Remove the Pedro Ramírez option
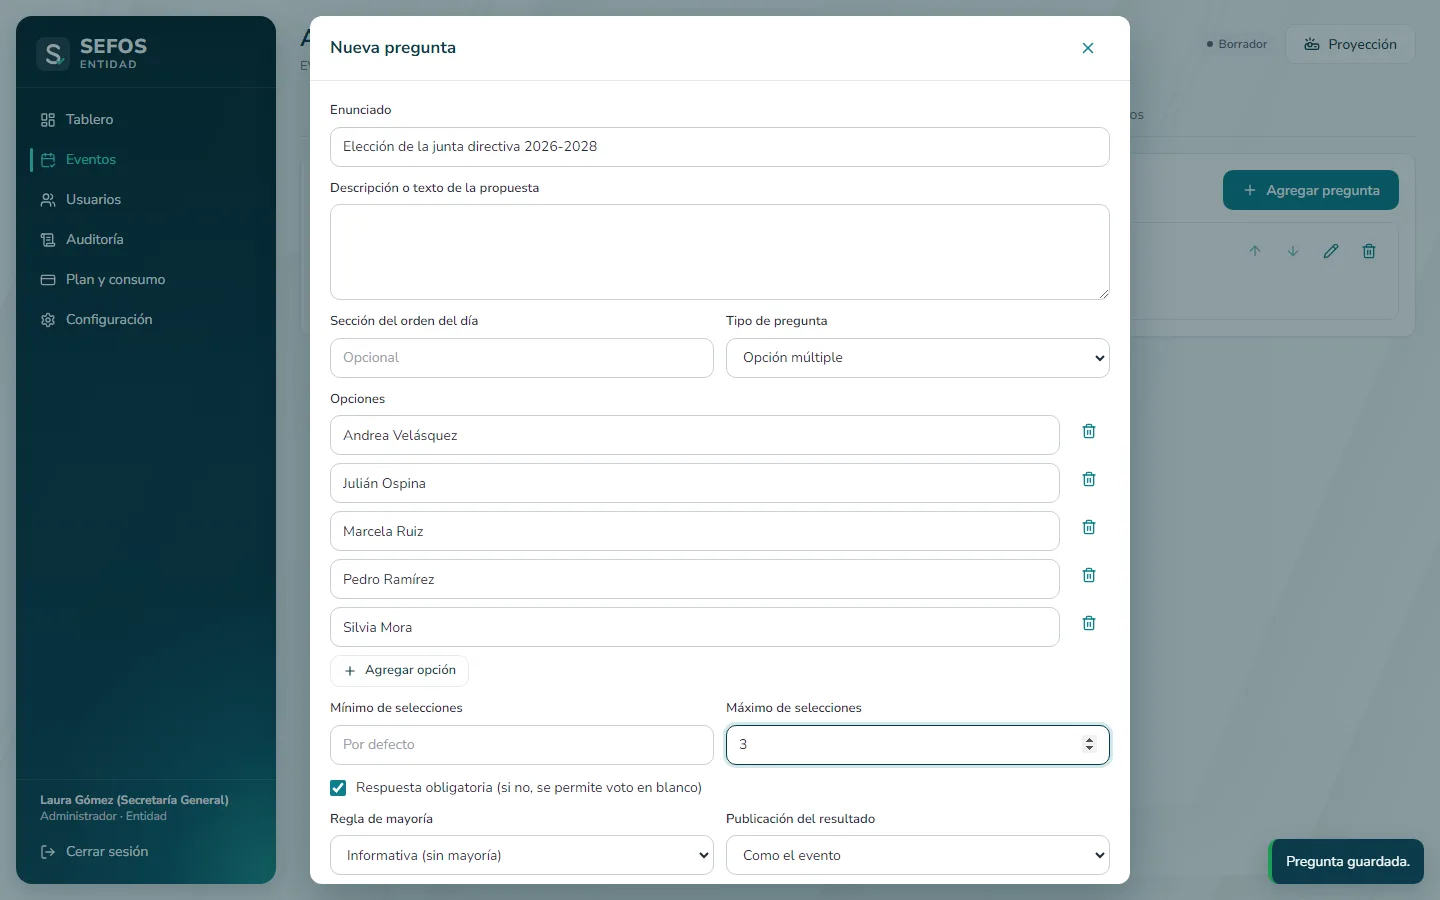Screen dimensions: 1440x900 coord(1089,575)
